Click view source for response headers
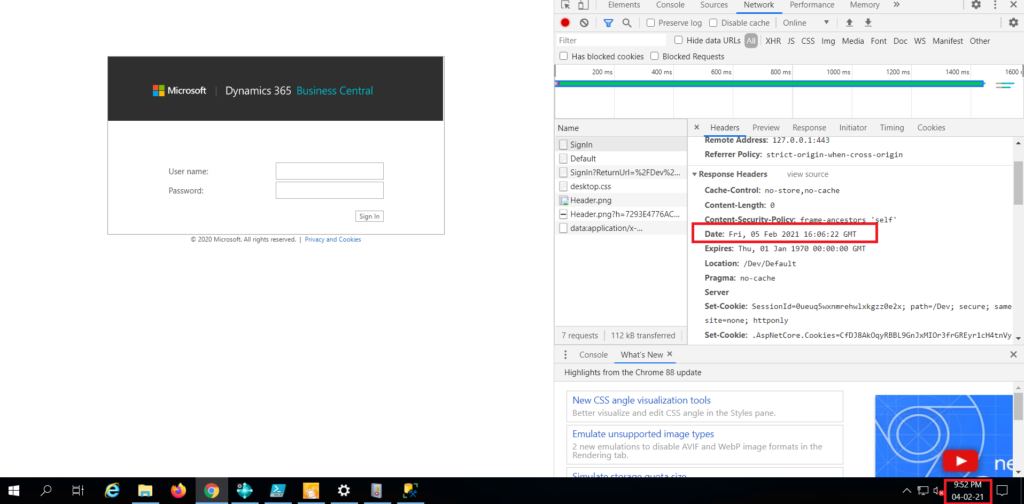1024x504 pixels. tap(807, 174)
